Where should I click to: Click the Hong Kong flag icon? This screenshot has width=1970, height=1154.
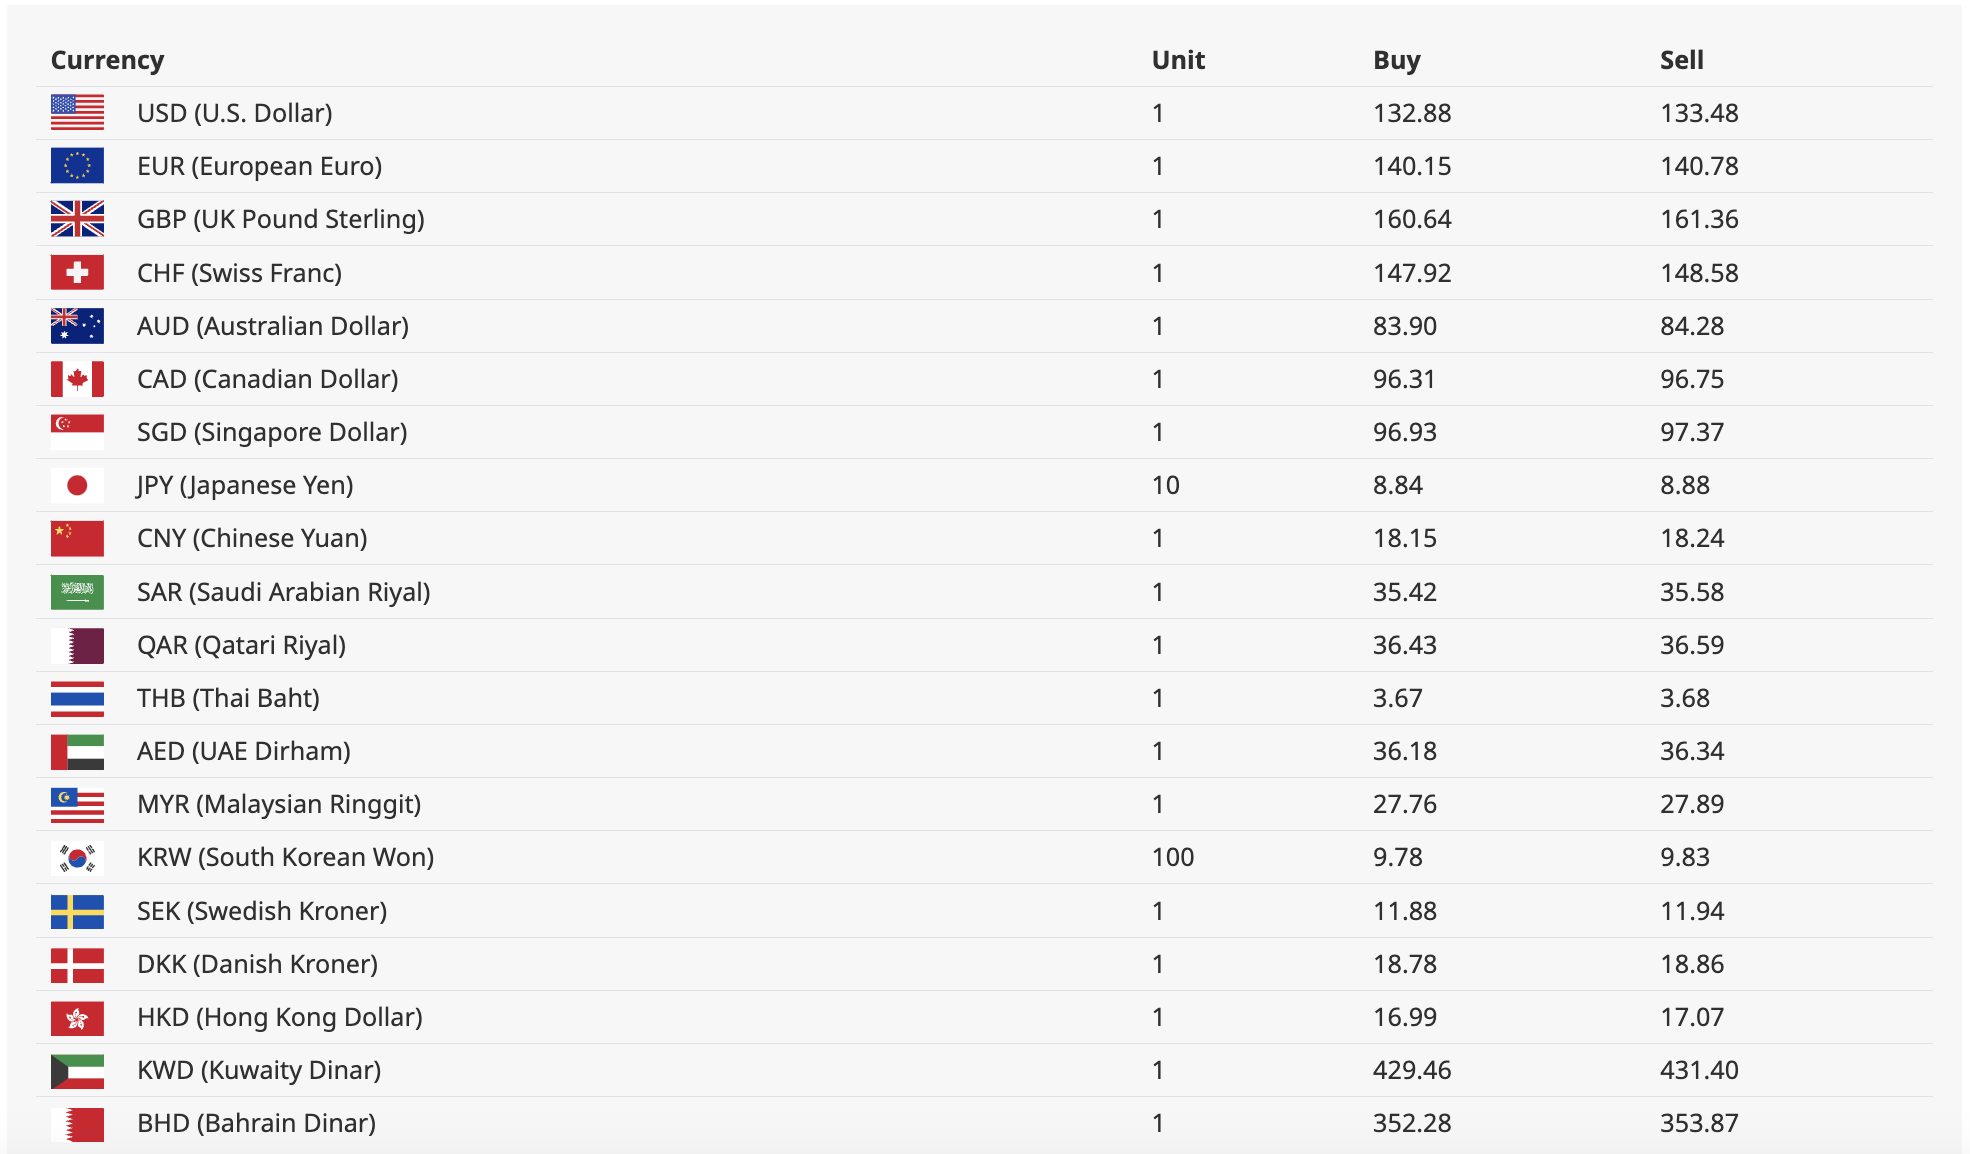(x=77, y=1017)
